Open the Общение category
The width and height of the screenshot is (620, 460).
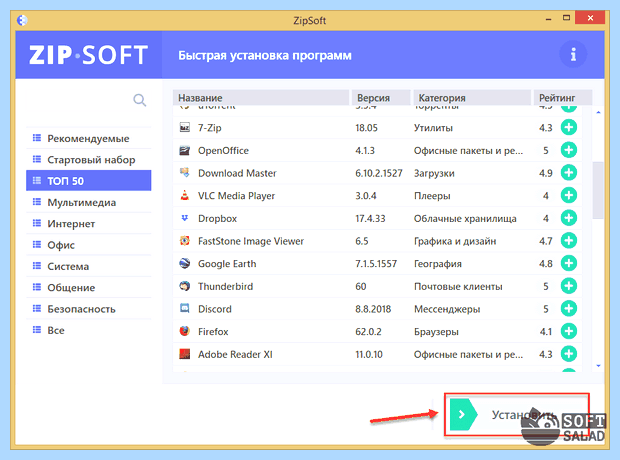89,288
